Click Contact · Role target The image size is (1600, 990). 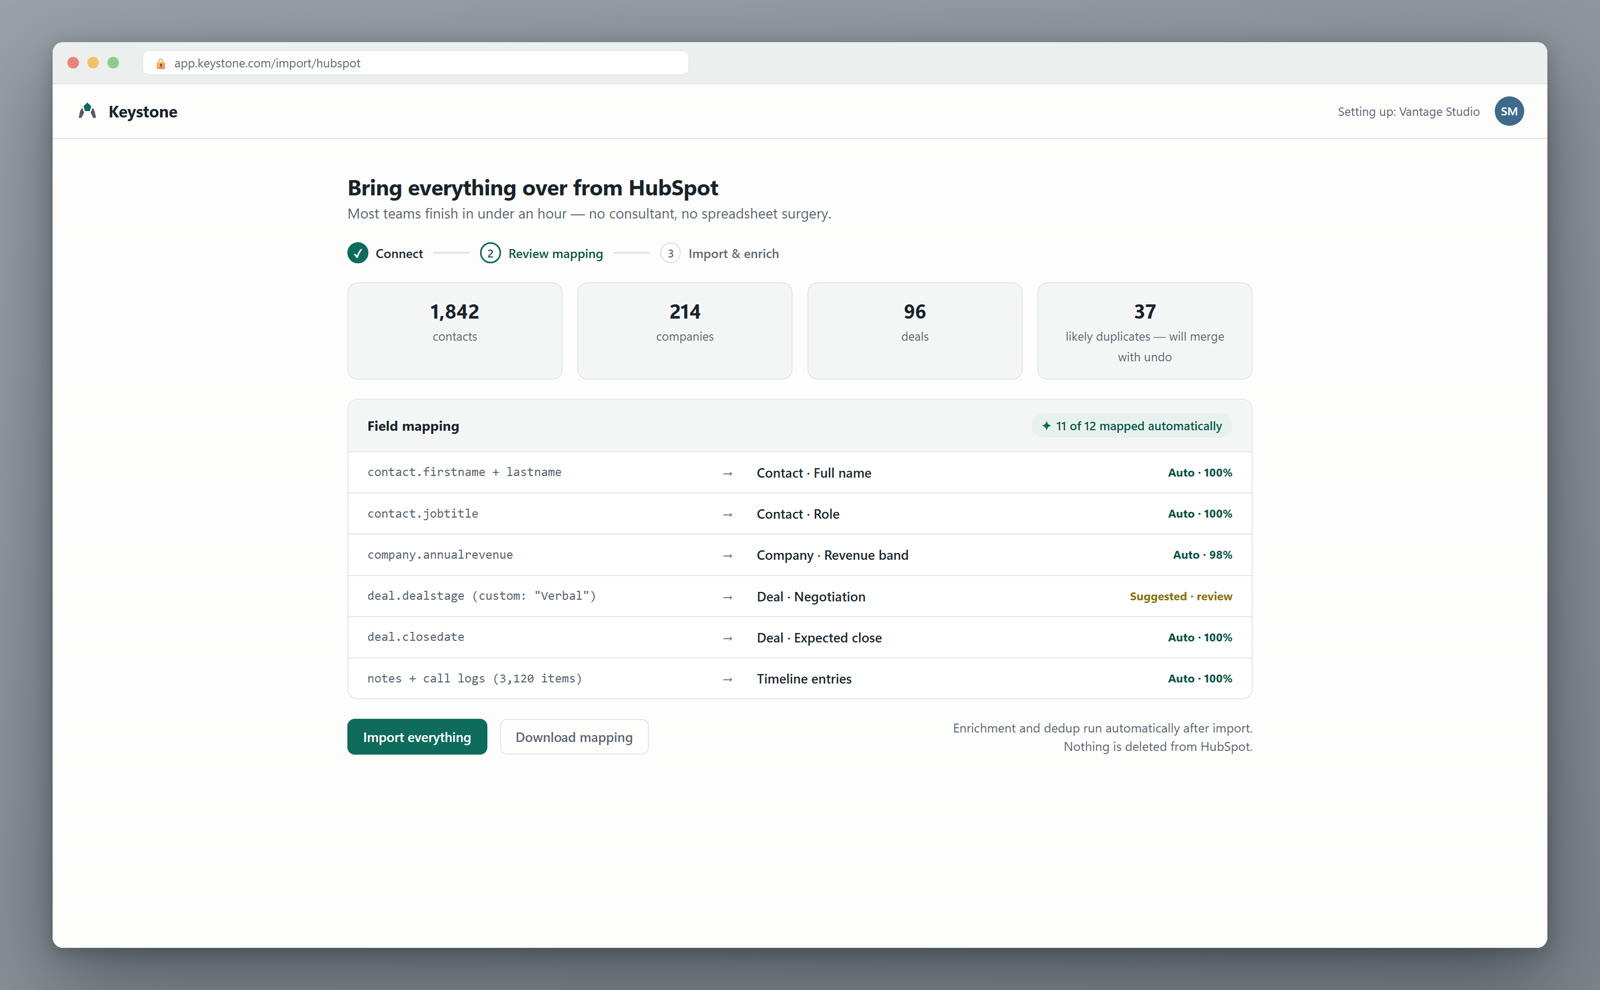point(798,514)
